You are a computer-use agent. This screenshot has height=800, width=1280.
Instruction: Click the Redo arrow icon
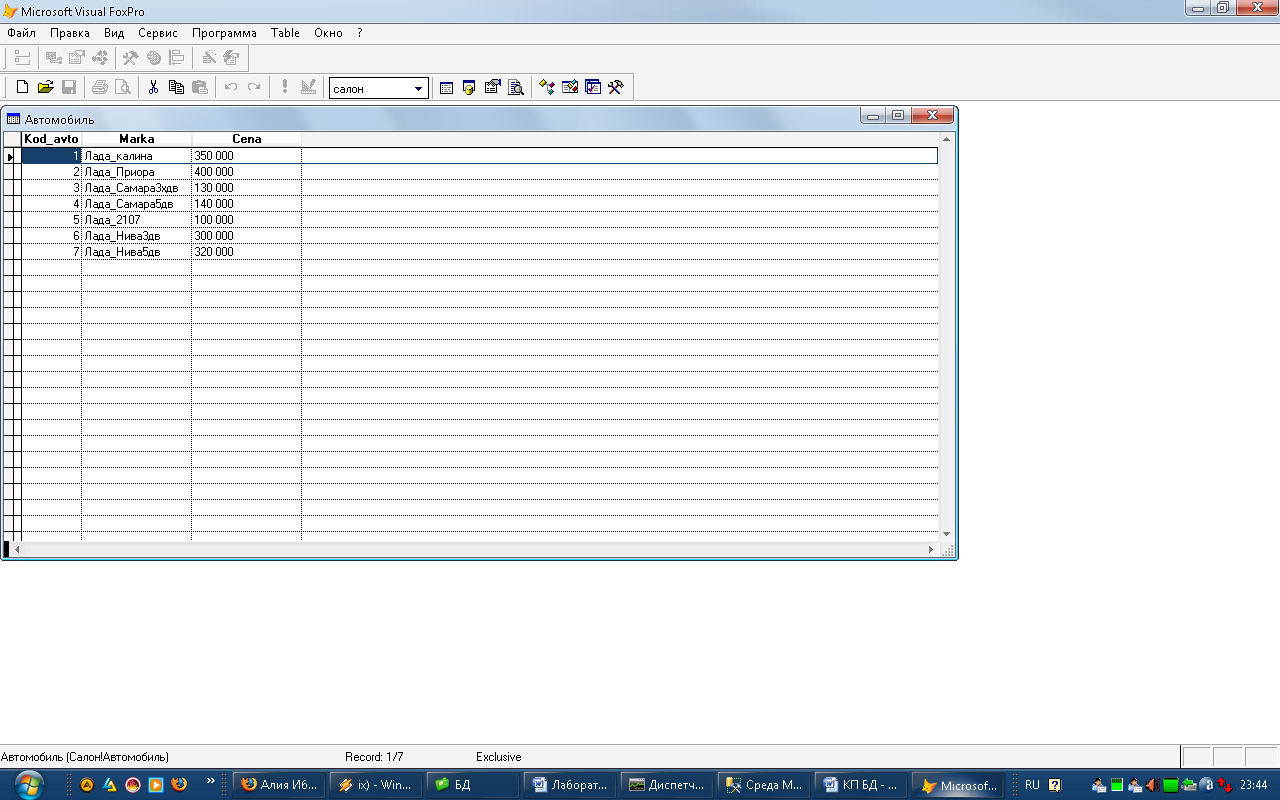pyautogui.click(x=254, y=88)
